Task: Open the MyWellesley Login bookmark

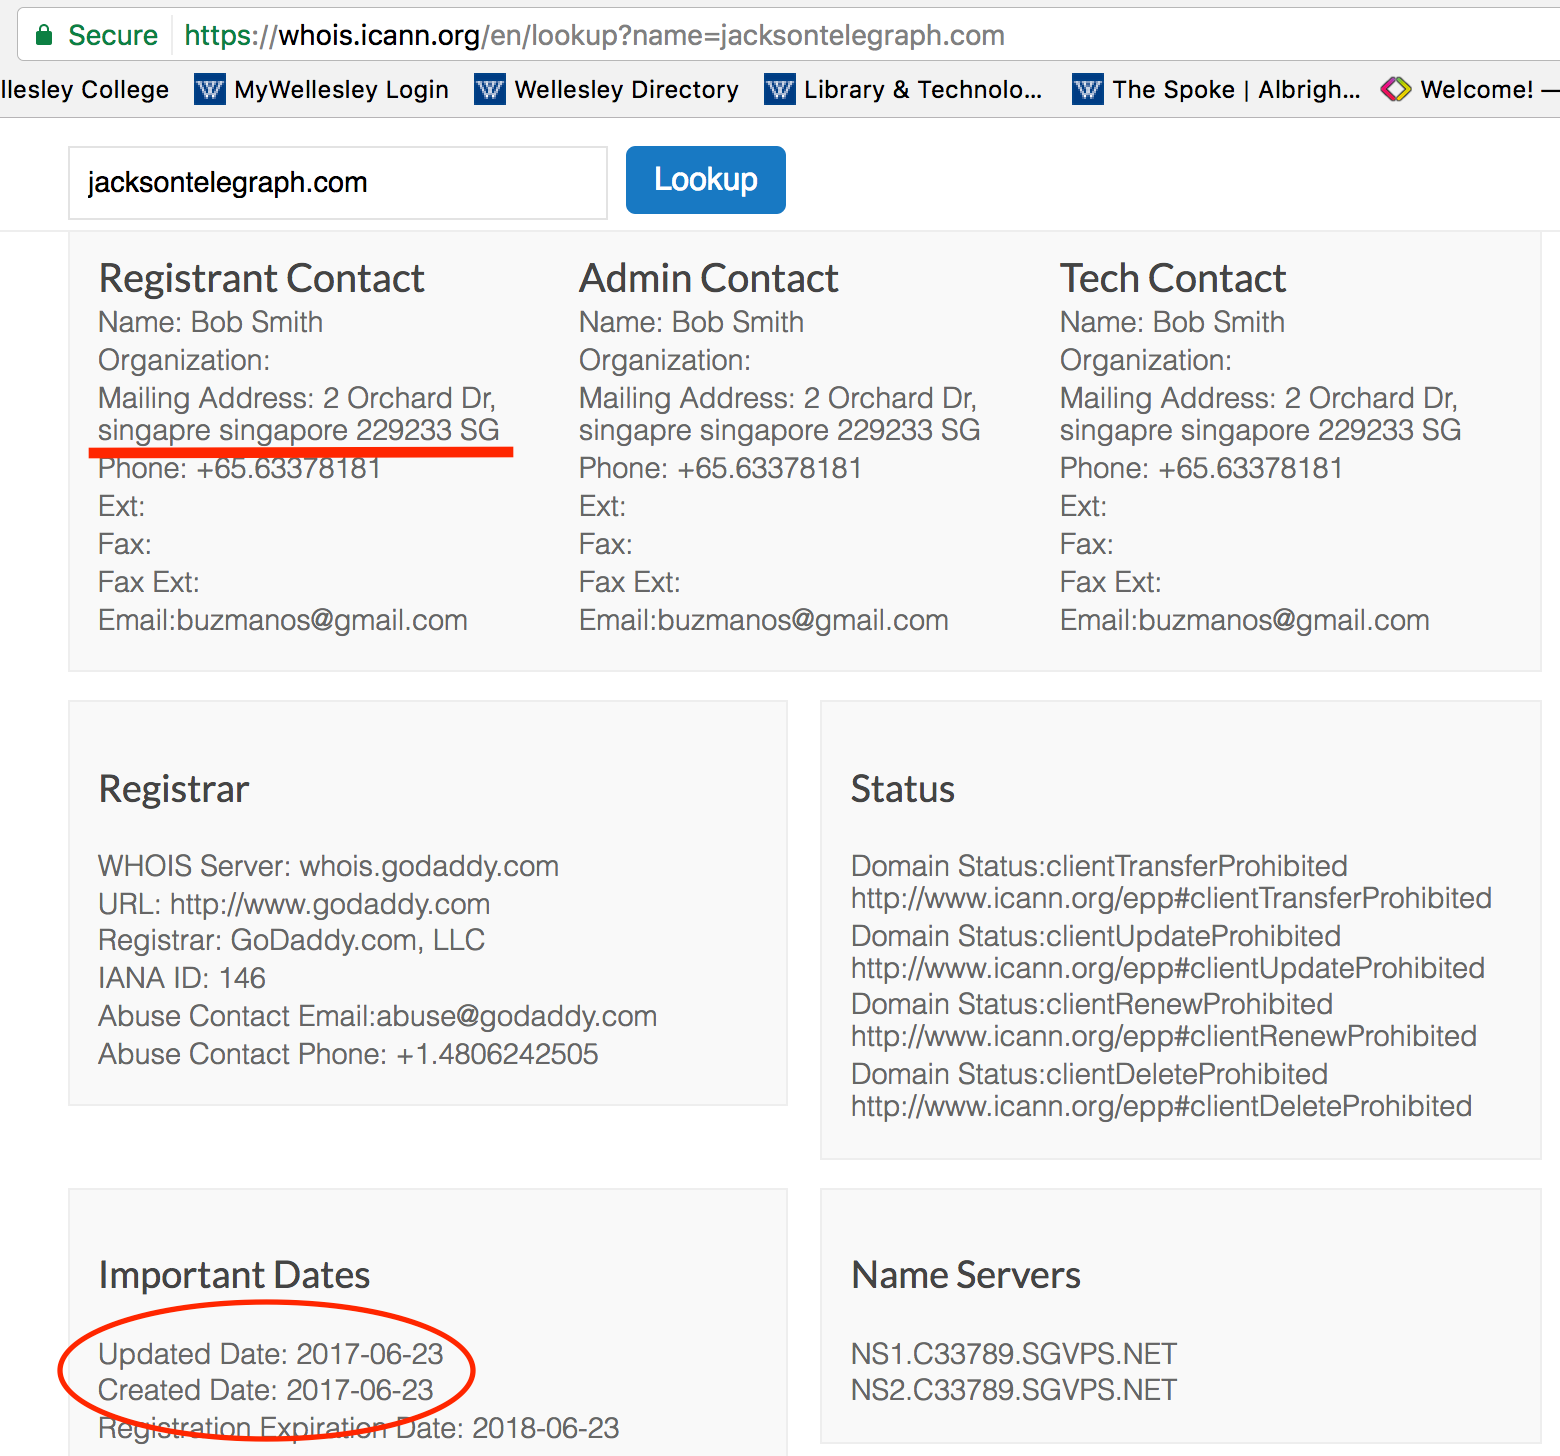Action: coord(321,89)
